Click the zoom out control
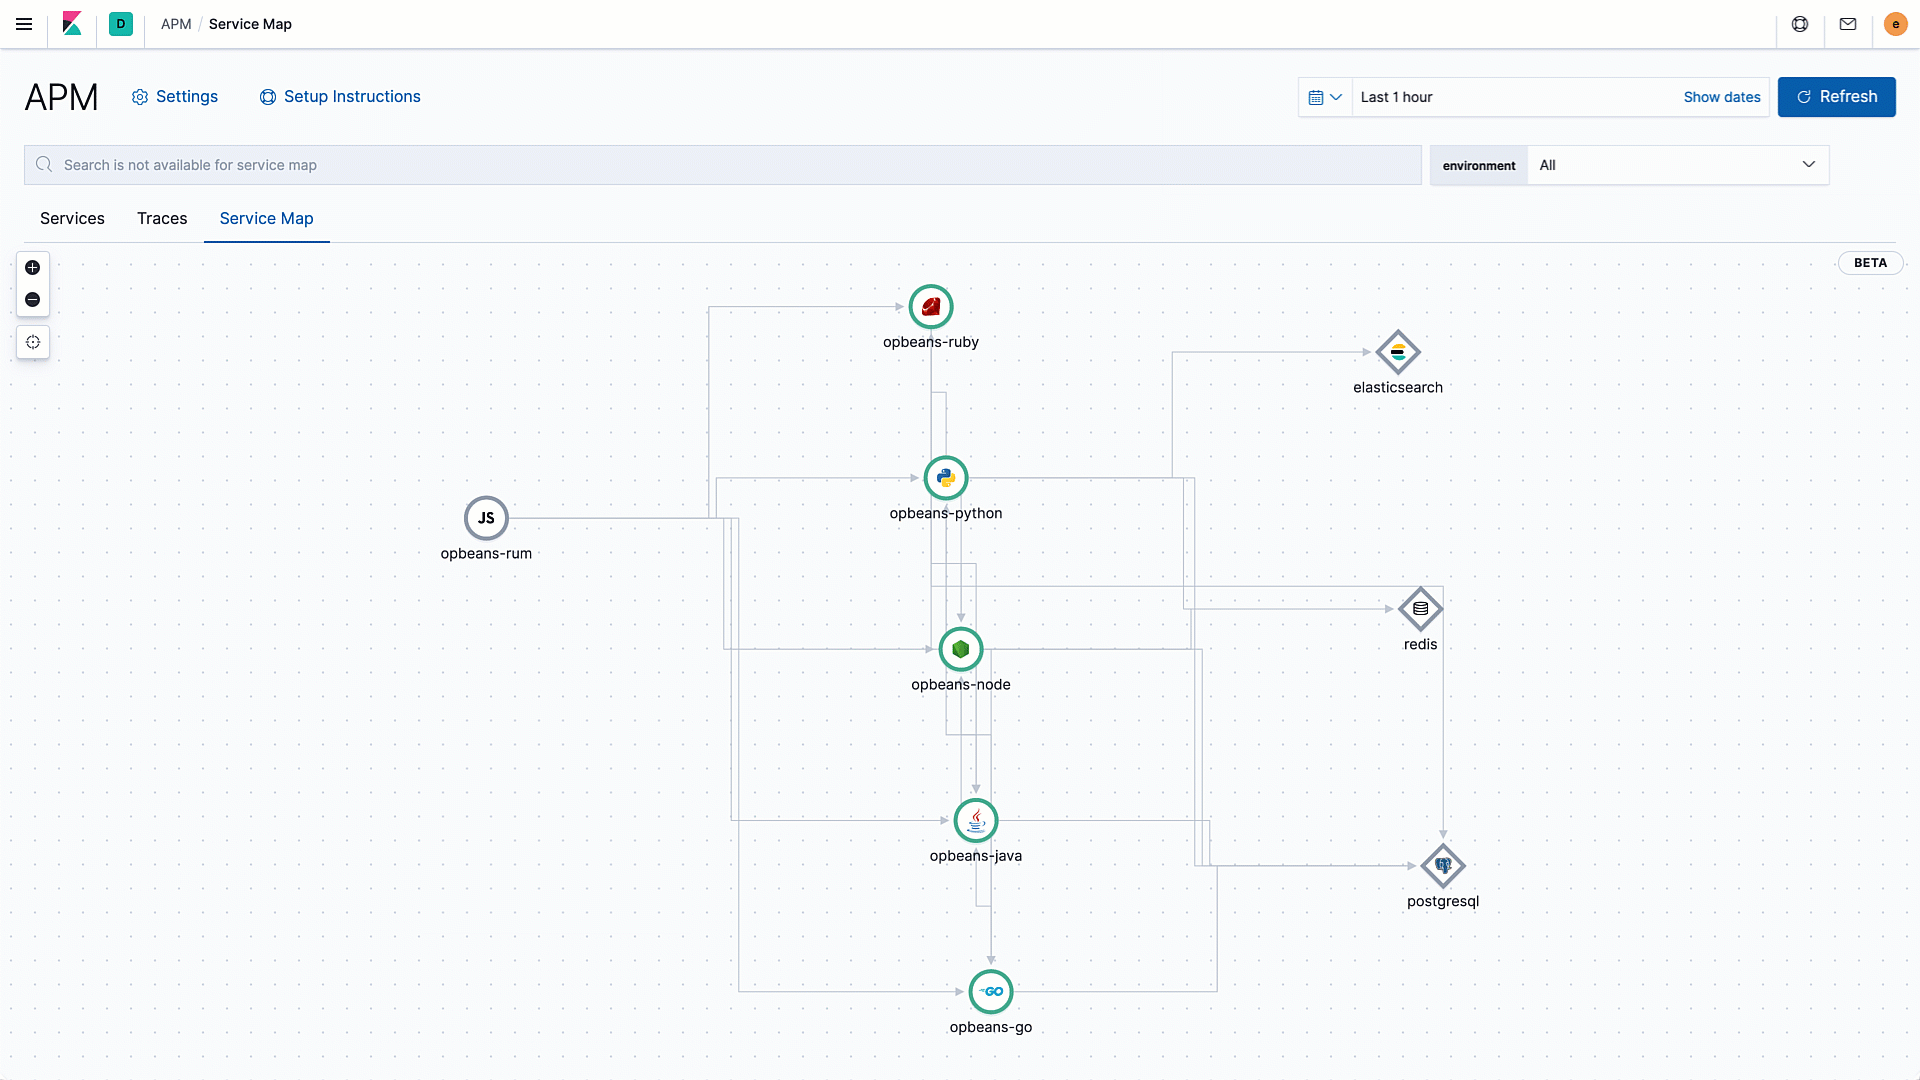Viewport: 1920px width, 1080px height. coord(33,299)
